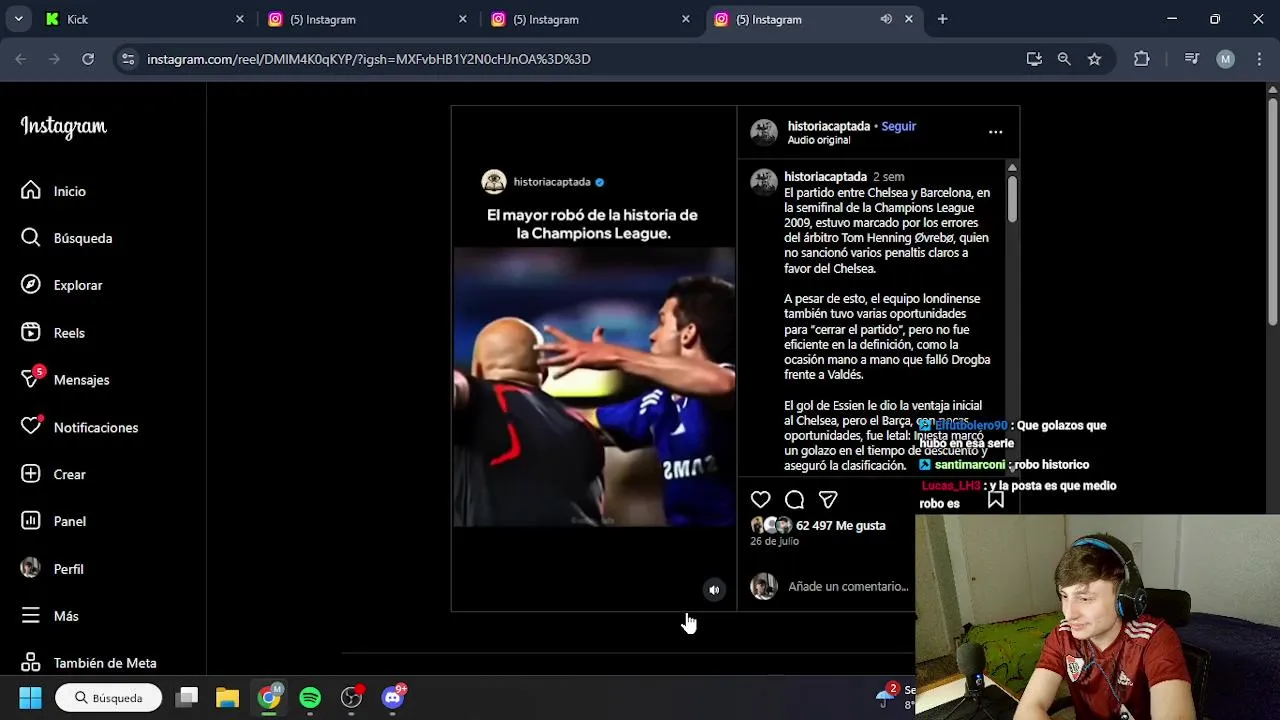
Task: Open the media control music-note icon
Action: tap(1191, 59)
